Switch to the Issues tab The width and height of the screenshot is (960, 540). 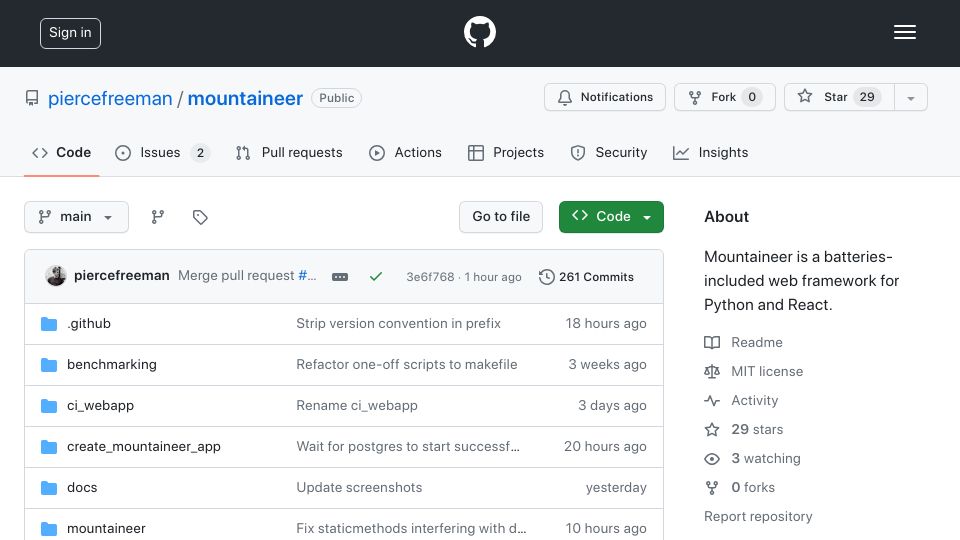point(162,152)
